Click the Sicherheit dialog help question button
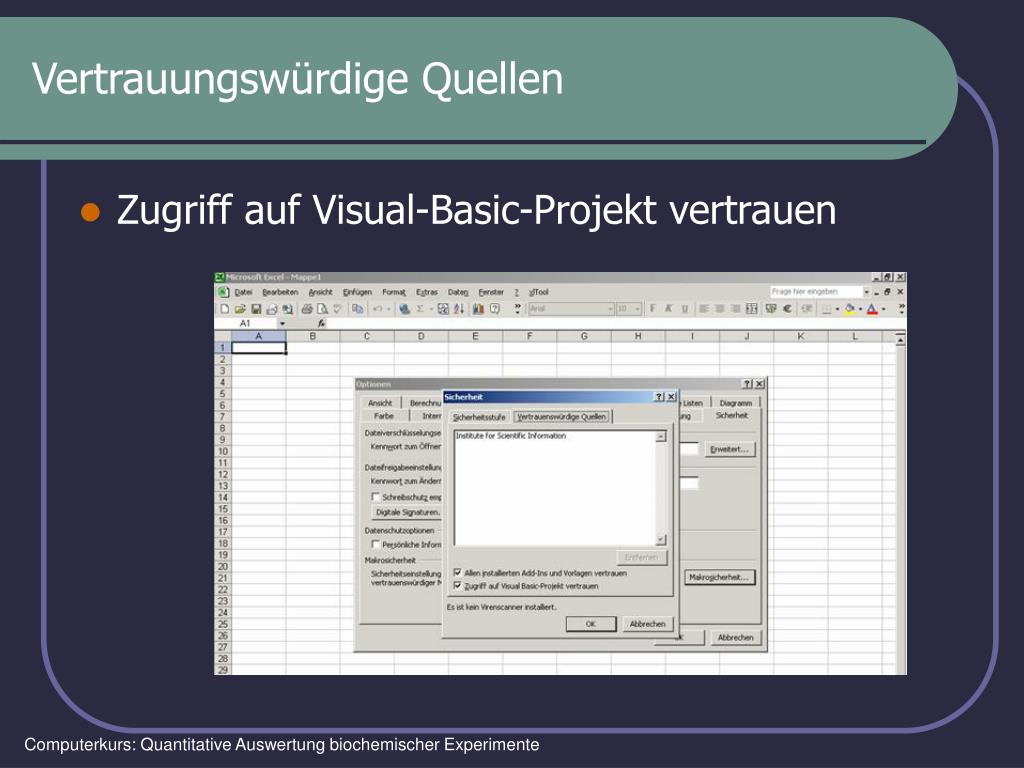This screenshot has height=768, width=1024. [x=659, y=396]
